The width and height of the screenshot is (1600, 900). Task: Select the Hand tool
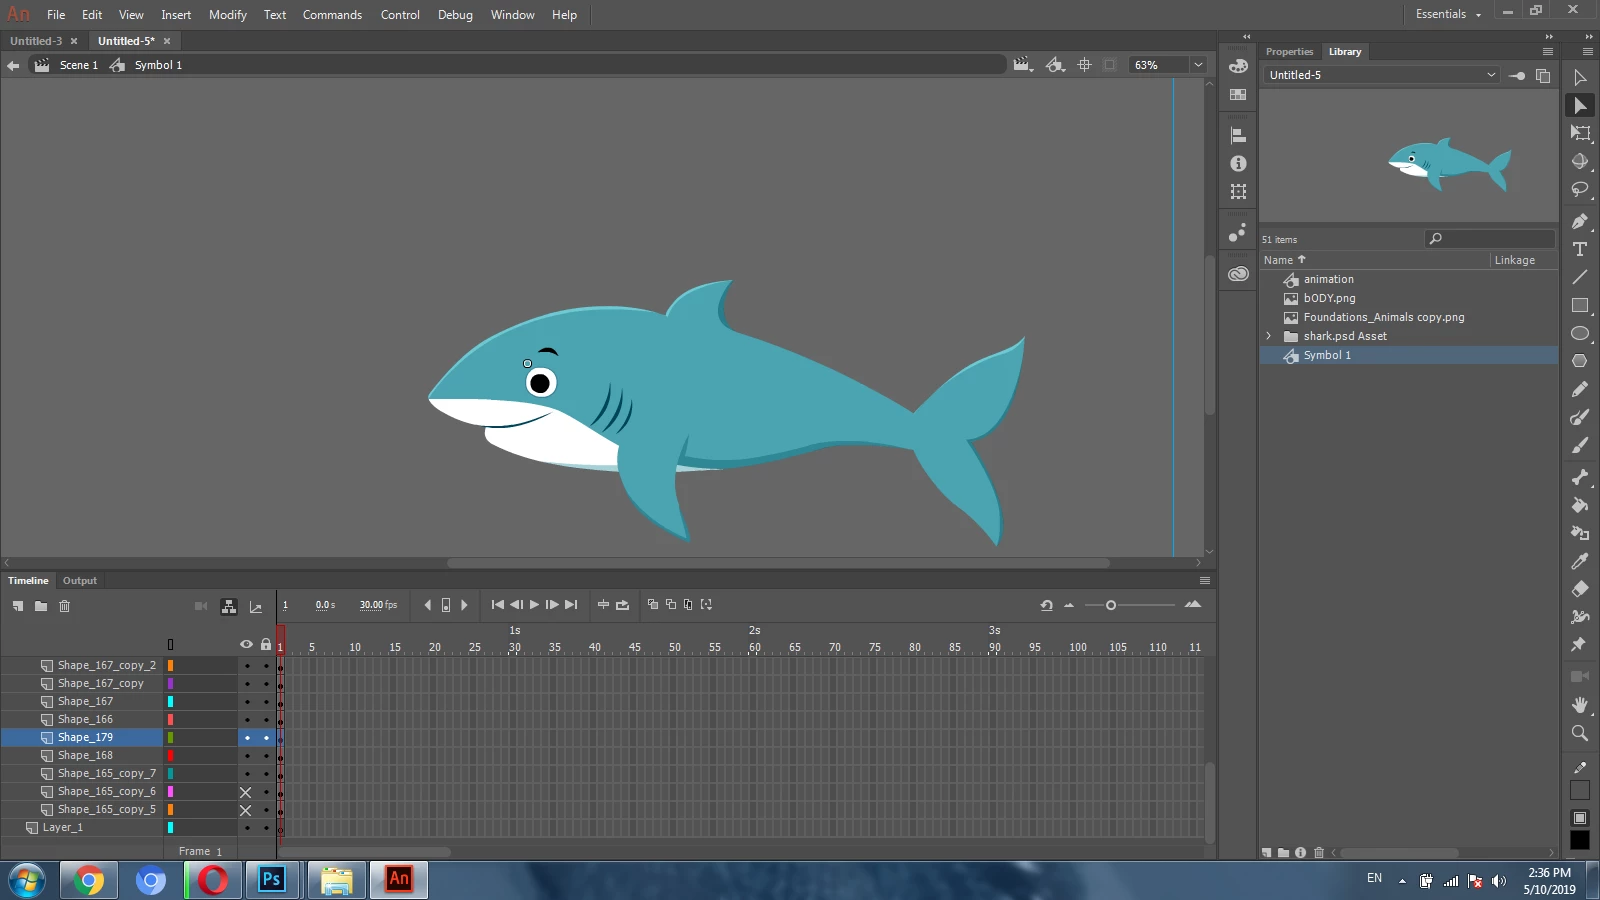[1580, 705]
